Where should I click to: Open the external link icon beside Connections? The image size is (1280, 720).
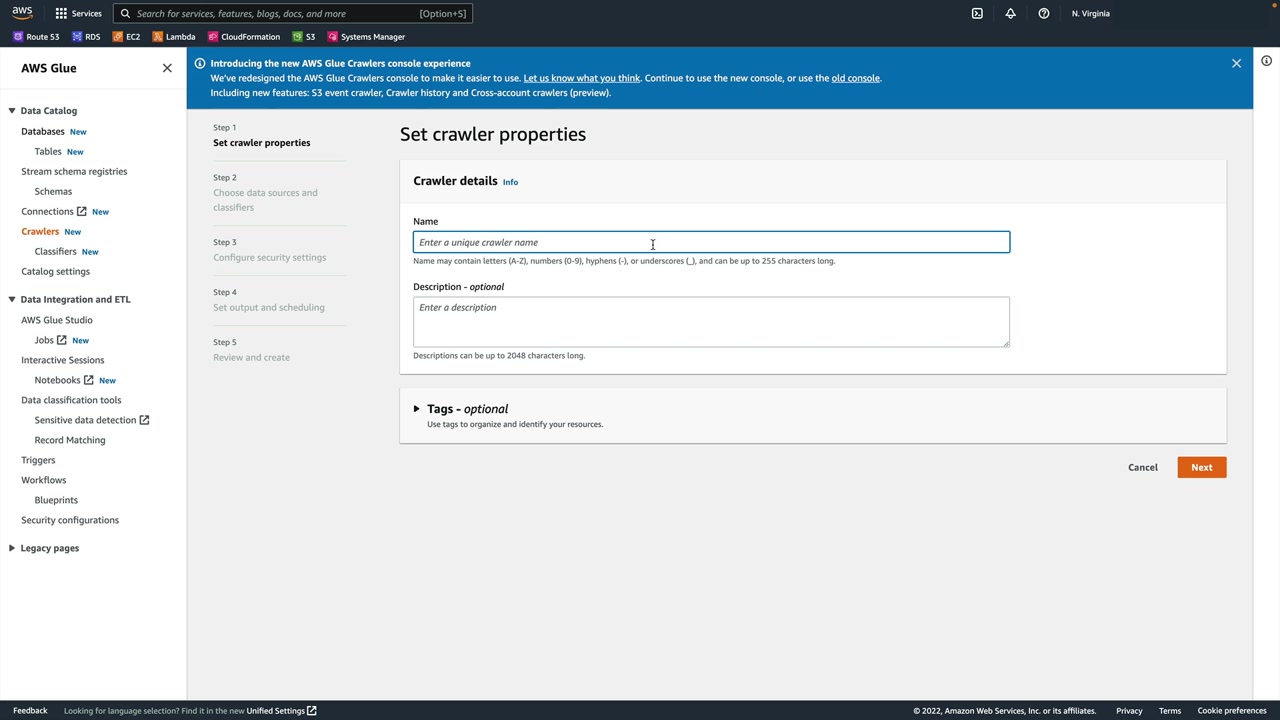tap(82, 211)
